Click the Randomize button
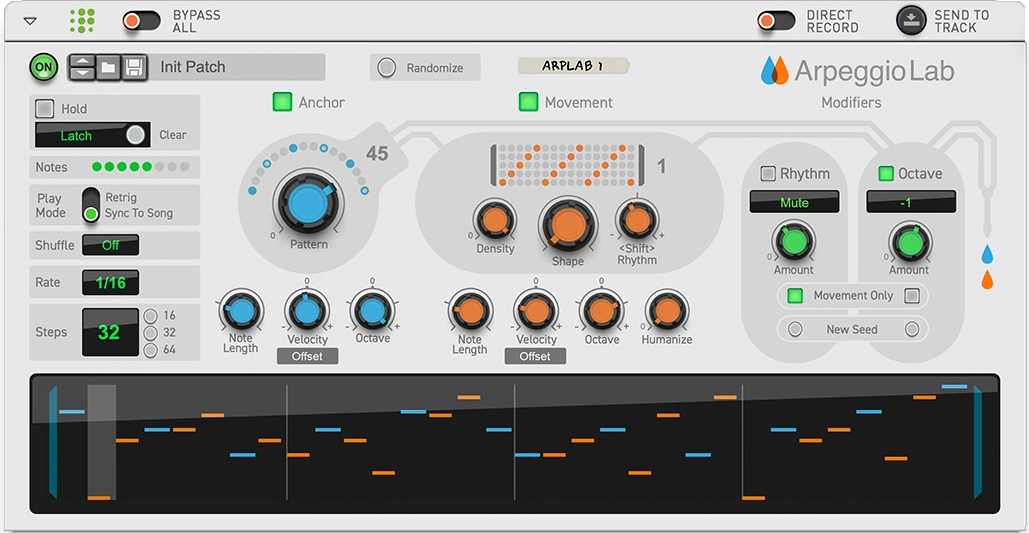This screenshot has height=533, width=1029. pyautogui.click(x=425, y=68)
